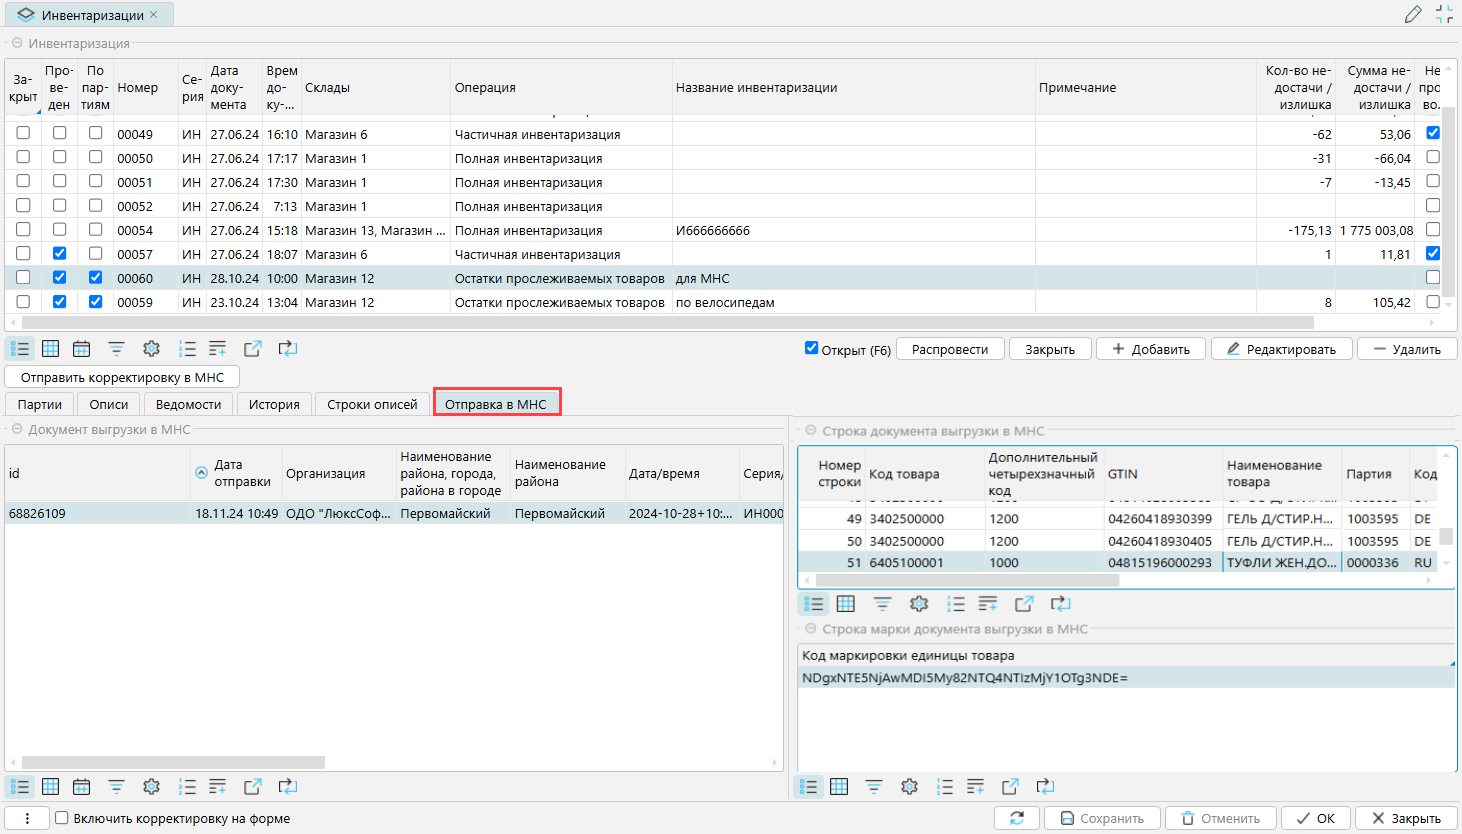Collapse Строка марки документа выгрузки в МНС section
Image resolution: width=1462 pixels, height=834 pixels.
[811, 629]
